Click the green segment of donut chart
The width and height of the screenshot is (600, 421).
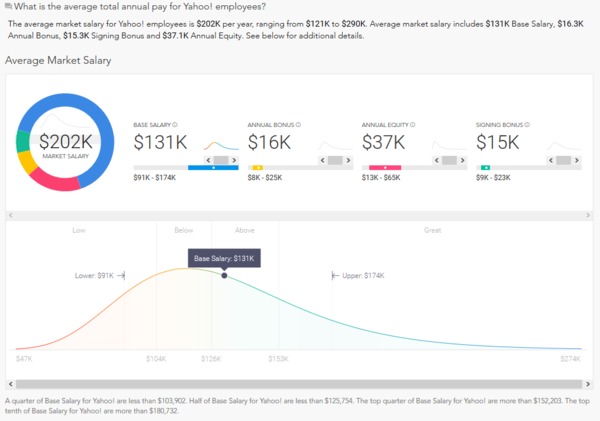pyautogui.click(x=23, y=141)
